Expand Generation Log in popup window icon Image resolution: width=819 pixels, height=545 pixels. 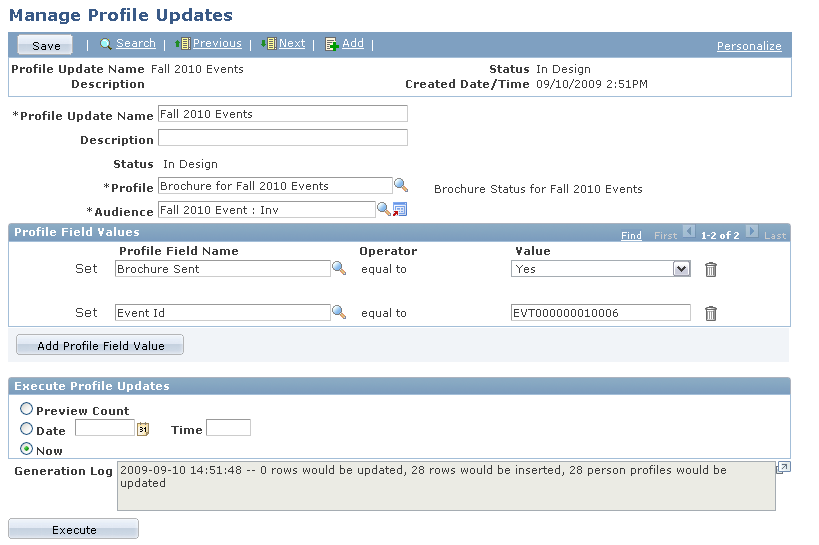[x=783, y=468]
